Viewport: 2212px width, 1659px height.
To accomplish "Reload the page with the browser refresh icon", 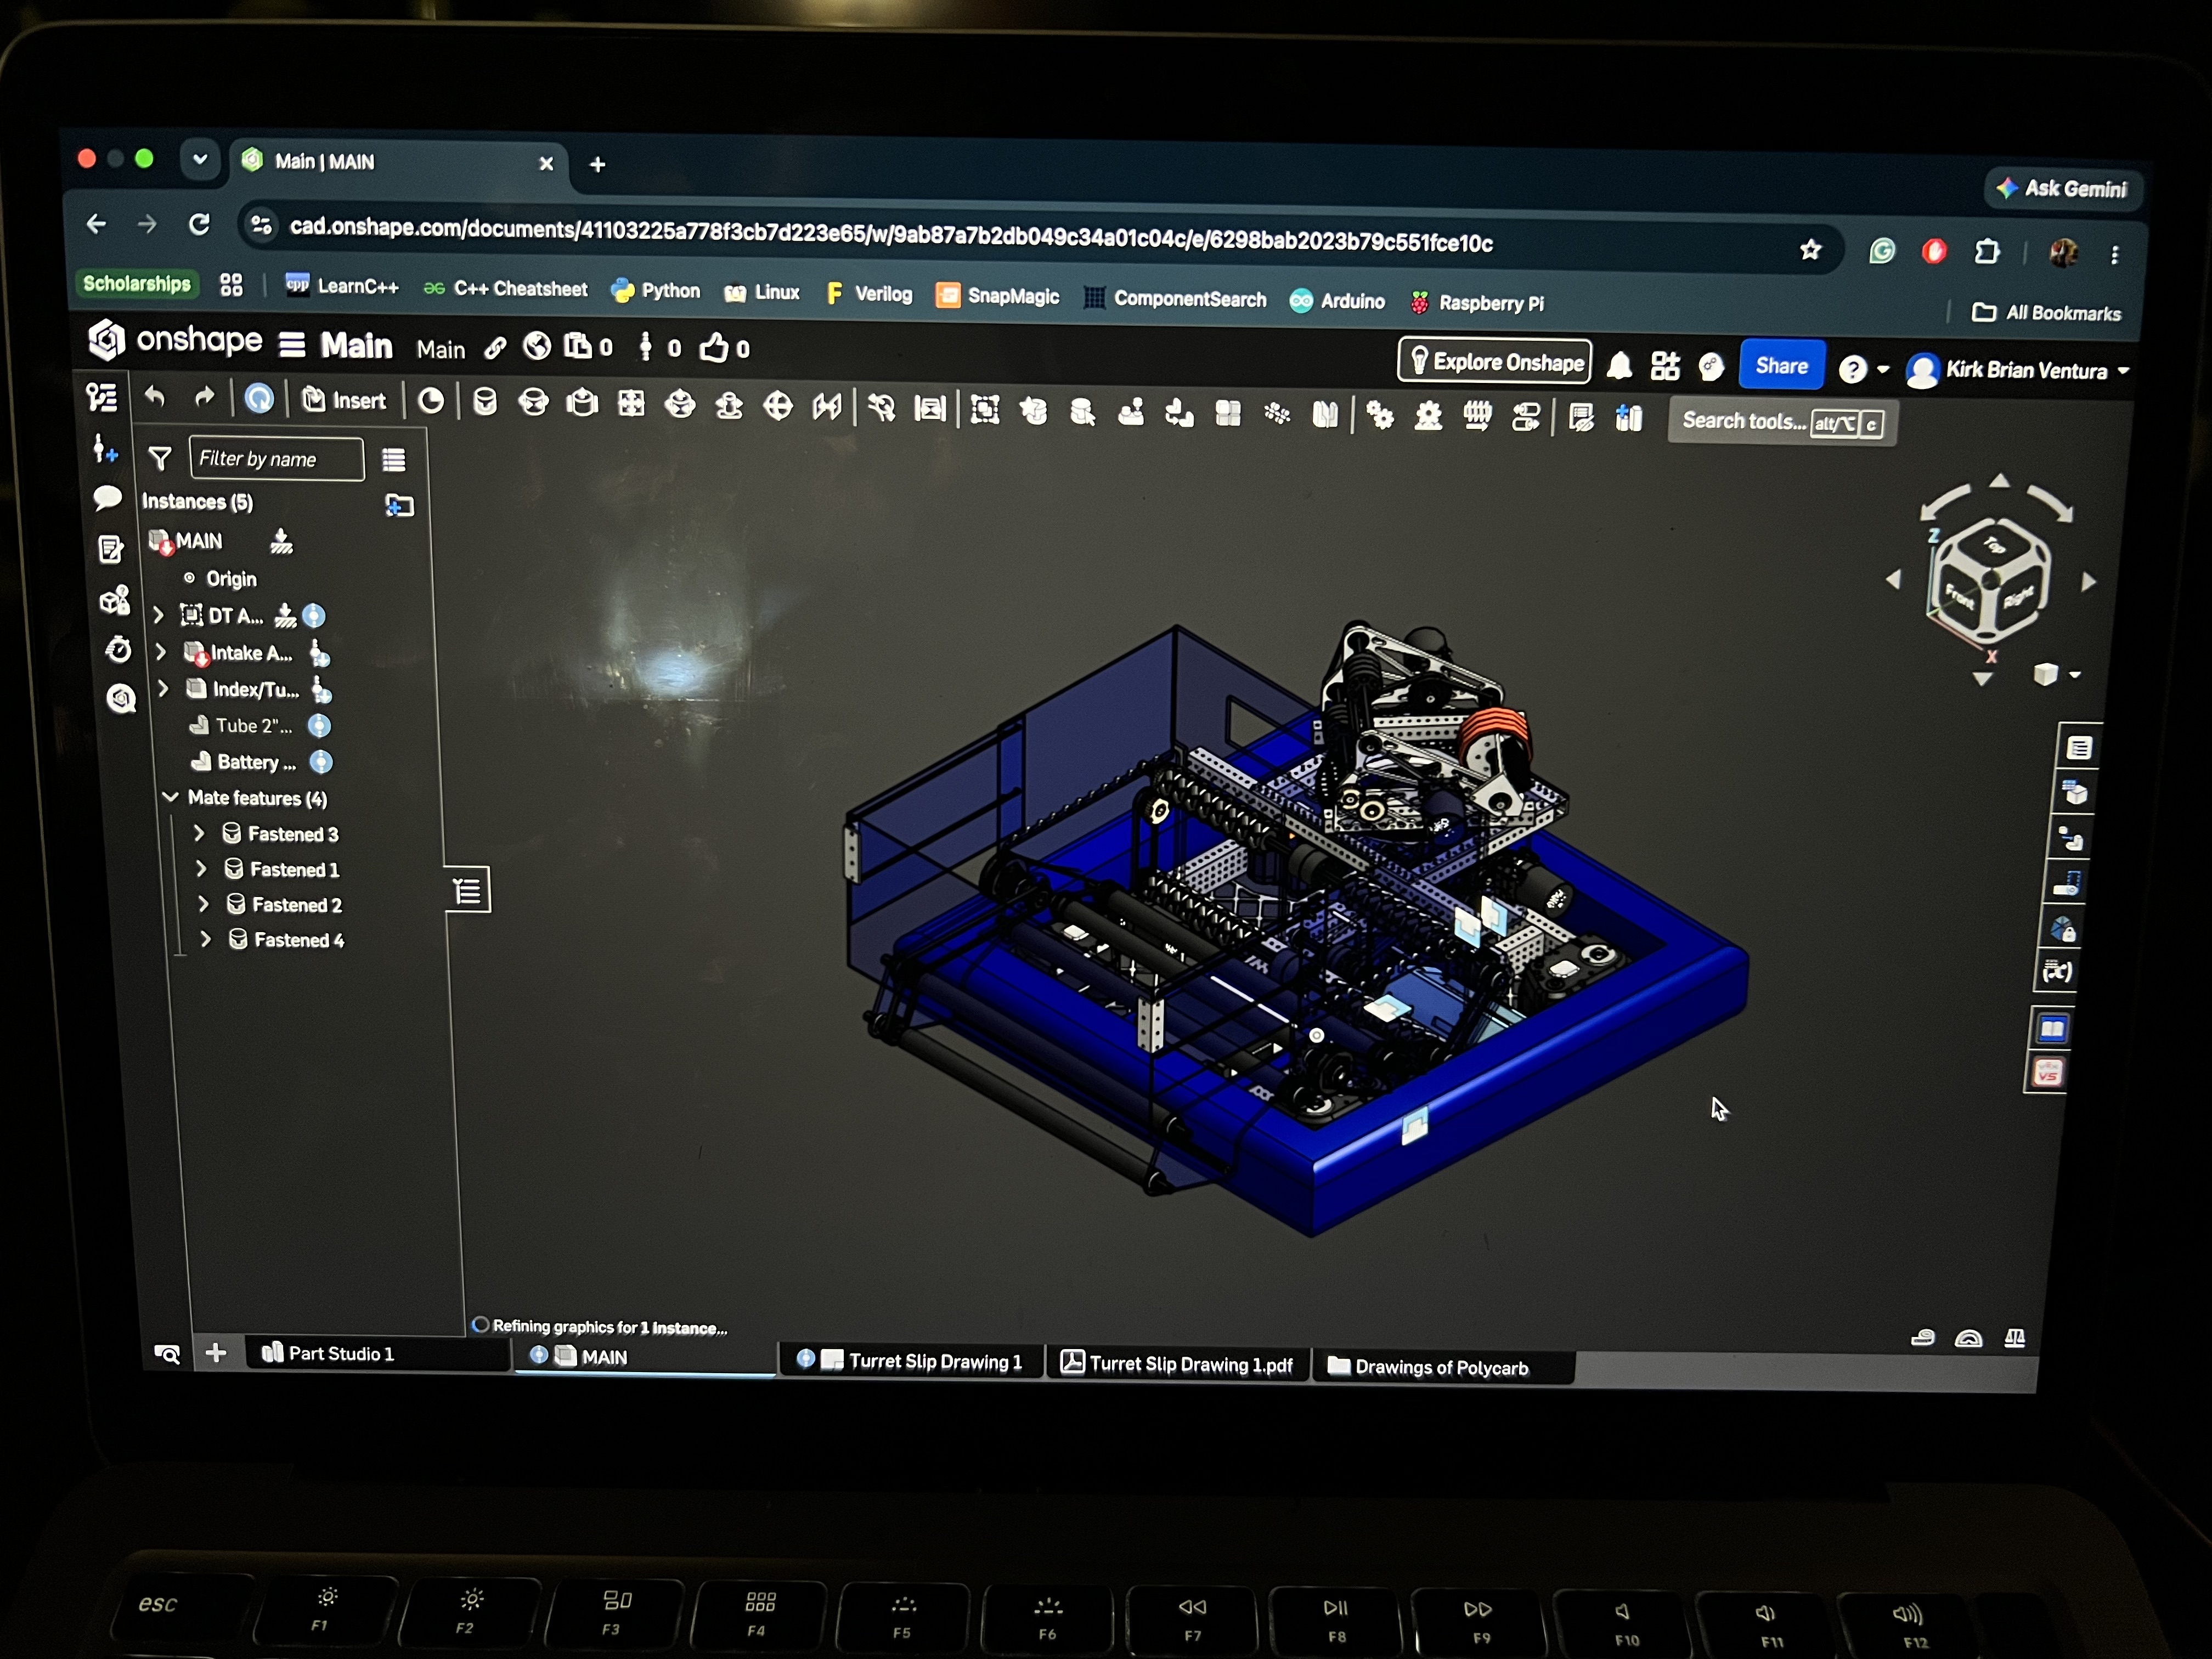I will (199, 225).
